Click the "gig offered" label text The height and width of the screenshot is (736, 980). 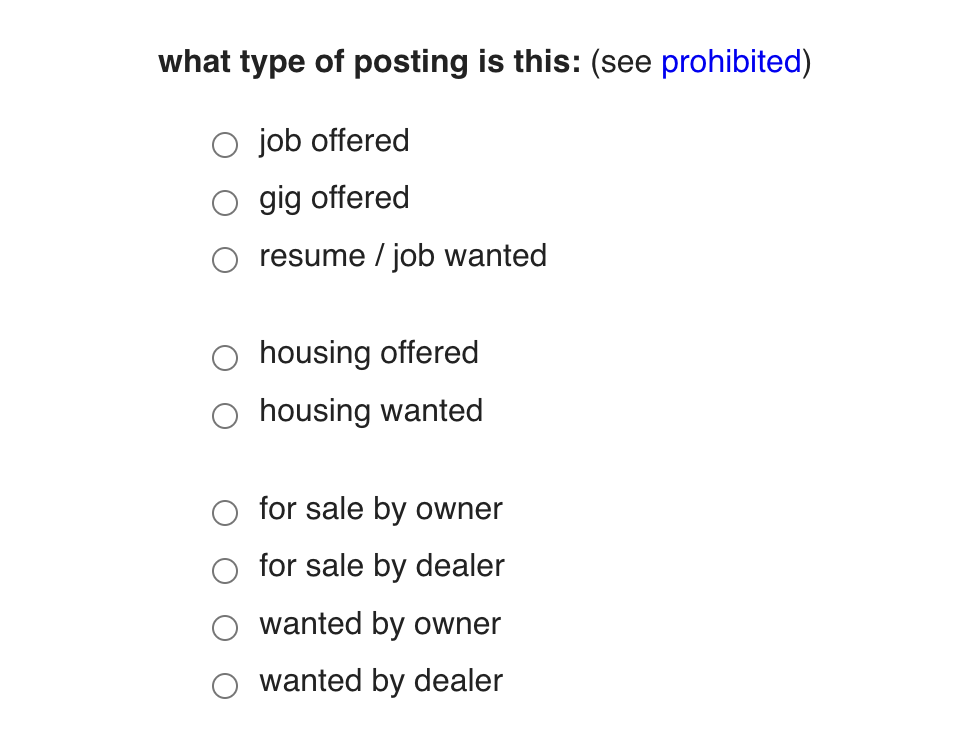tap(334, 199)
